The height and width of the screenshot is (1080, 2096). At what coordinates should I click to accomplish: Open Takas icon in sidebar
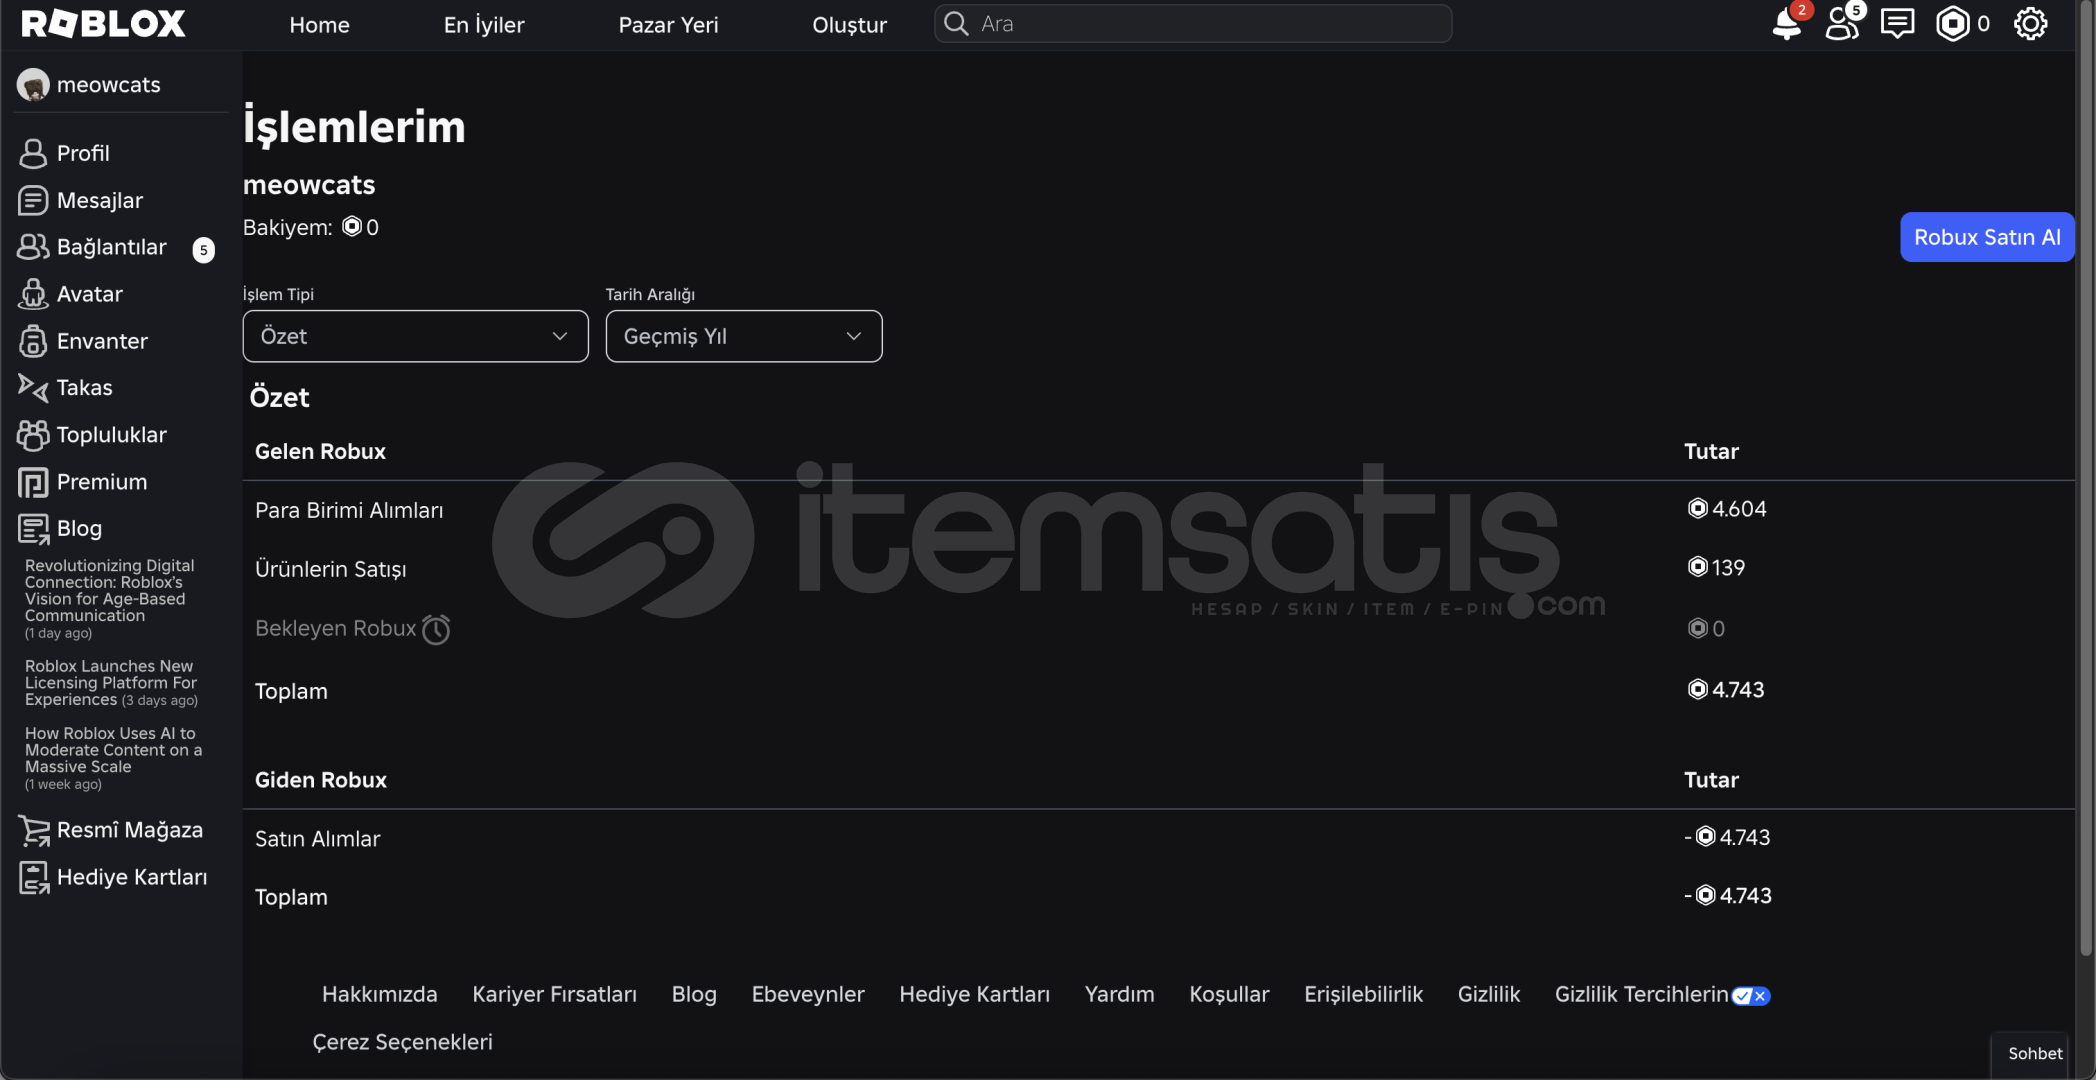(x=33, y=387)
